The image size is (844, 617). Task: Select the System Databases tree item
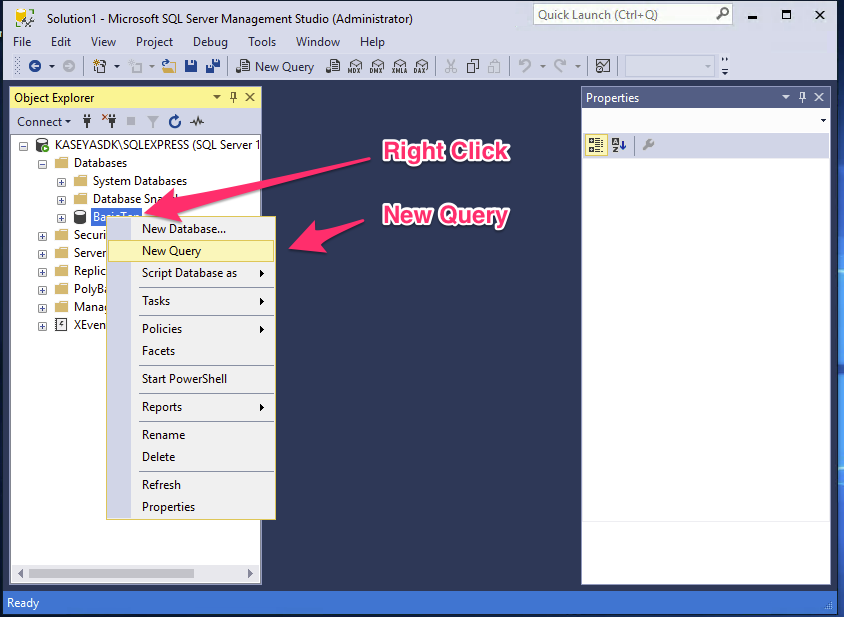140,181
